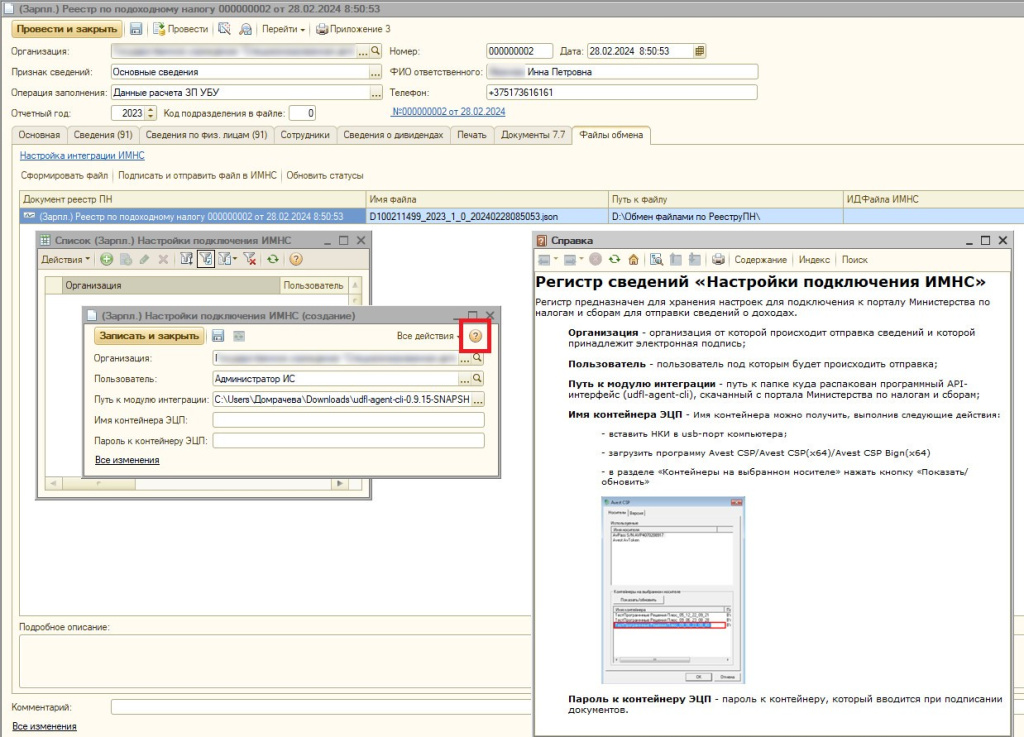Click the clear filter icon with red X
1024x737 pixels.
pyautogui.click(x=249, y=259)
